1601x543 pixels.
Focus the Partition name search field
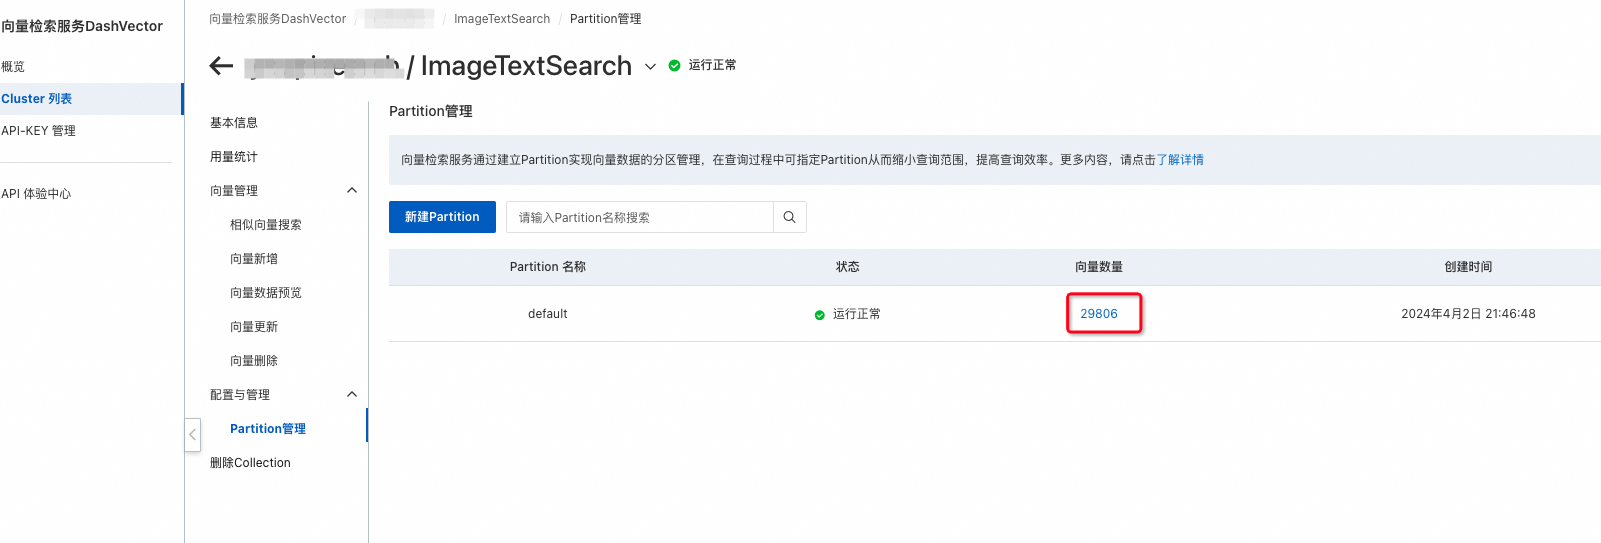pyautogui.click(x=640, y=217)
